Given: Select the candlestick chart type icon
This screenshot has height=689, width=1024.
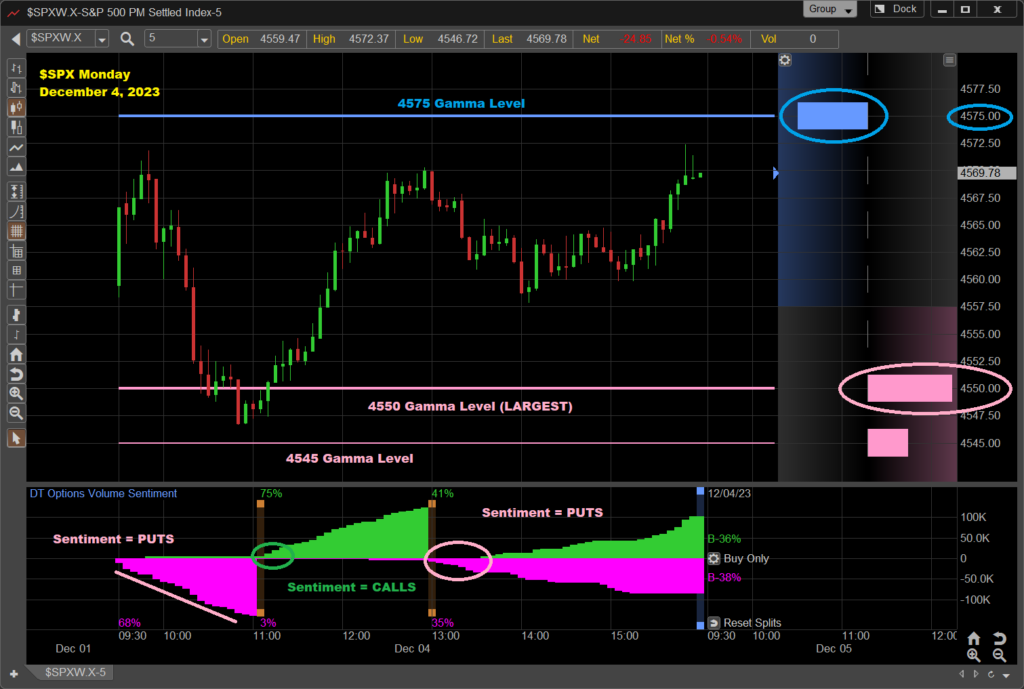Looking at the screenshot, I should coord(16,107).
